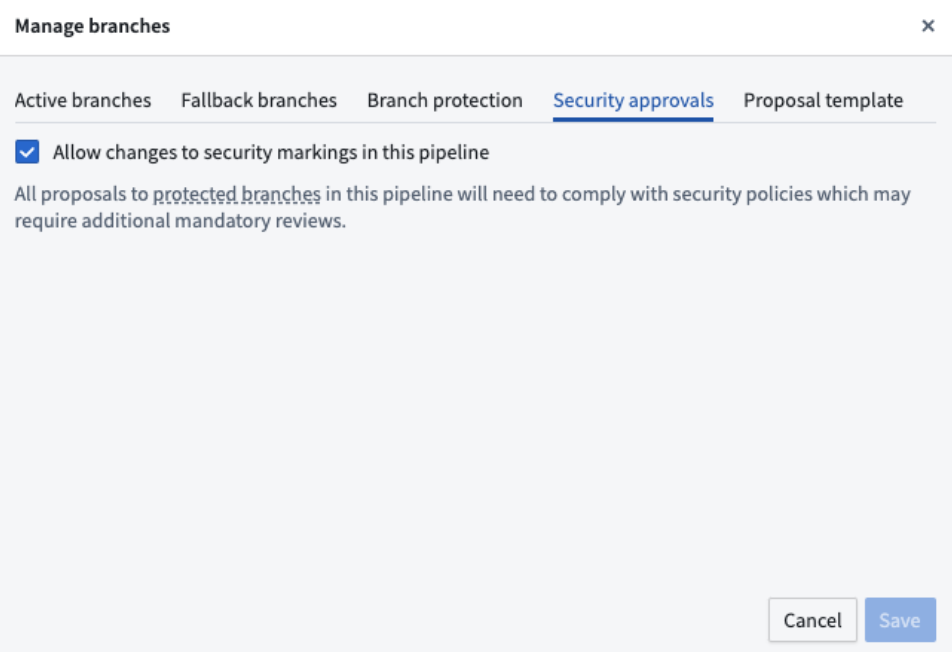Close the Manage branches dialog
Image resolution: width=952 pixels, height=652 pixels.
coord(927,26)
